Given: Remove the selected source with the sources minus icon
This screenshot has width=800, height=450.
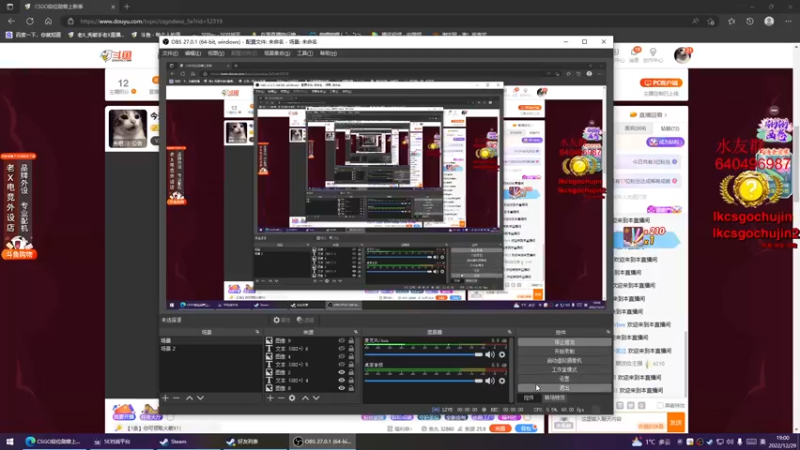Looking at the screenshot, I should tap(281, 398).
